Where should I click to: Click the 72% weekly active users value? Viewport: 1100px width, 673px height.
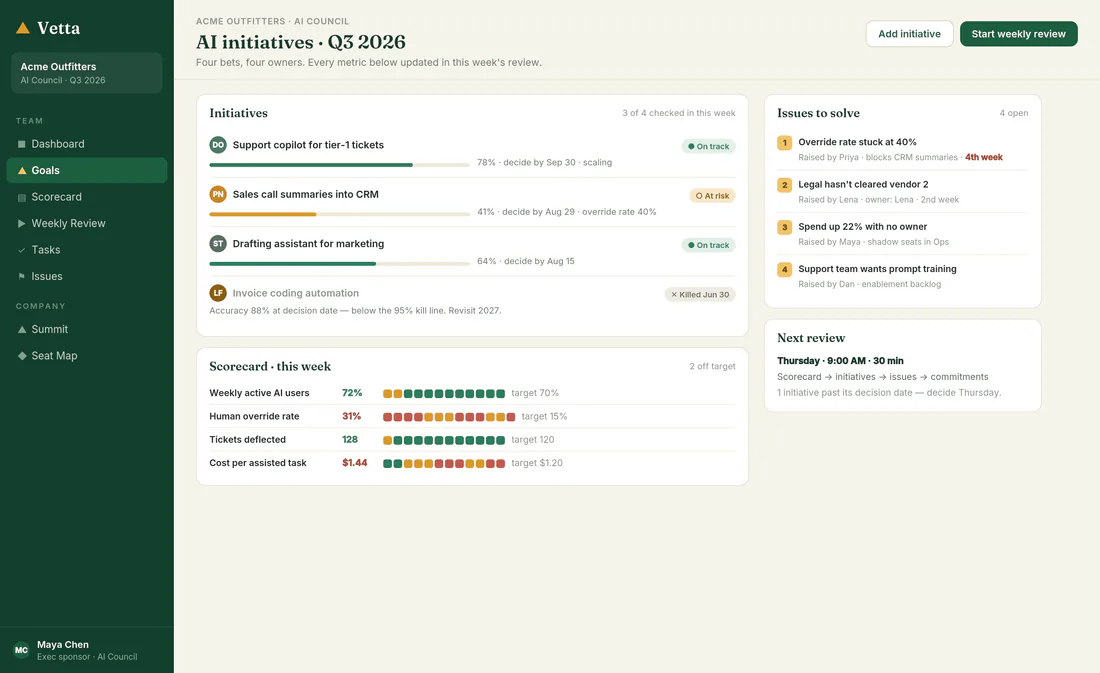coord(352,393)
